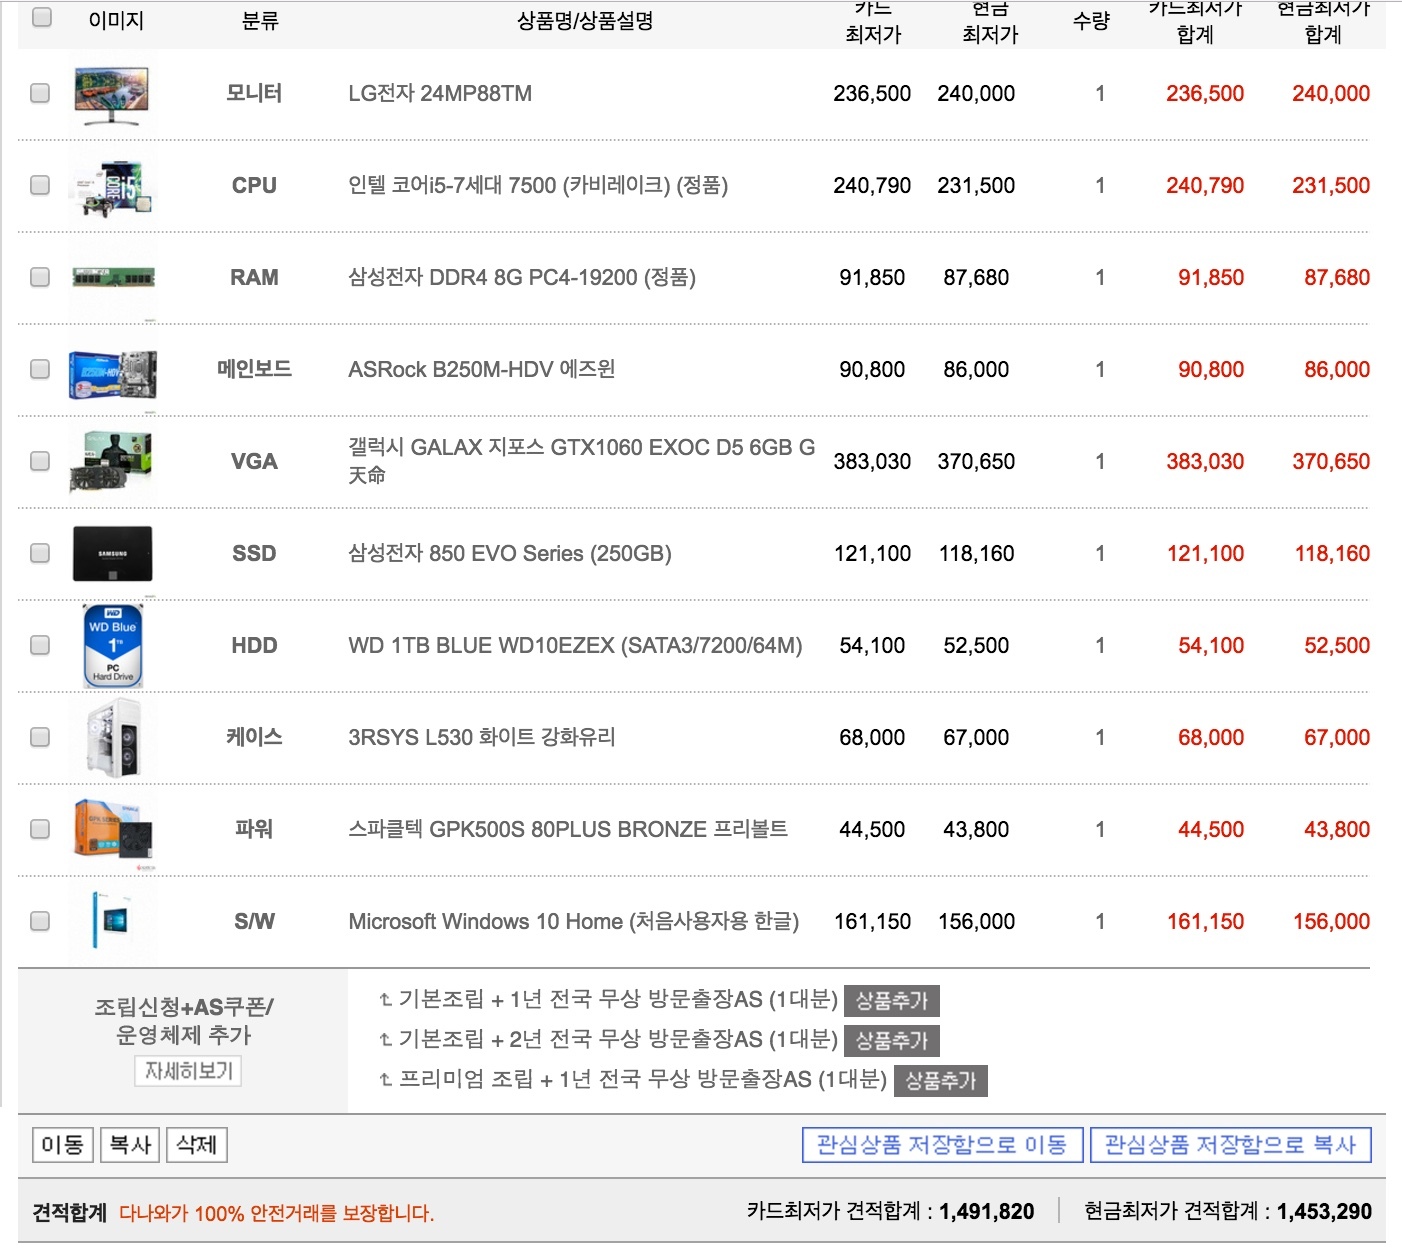Image resolution: width=1402 pixels, height=1250 pixels.
Task: View the GALAX GTX1060 graphics card thumbnail
Action: point(111,462)
